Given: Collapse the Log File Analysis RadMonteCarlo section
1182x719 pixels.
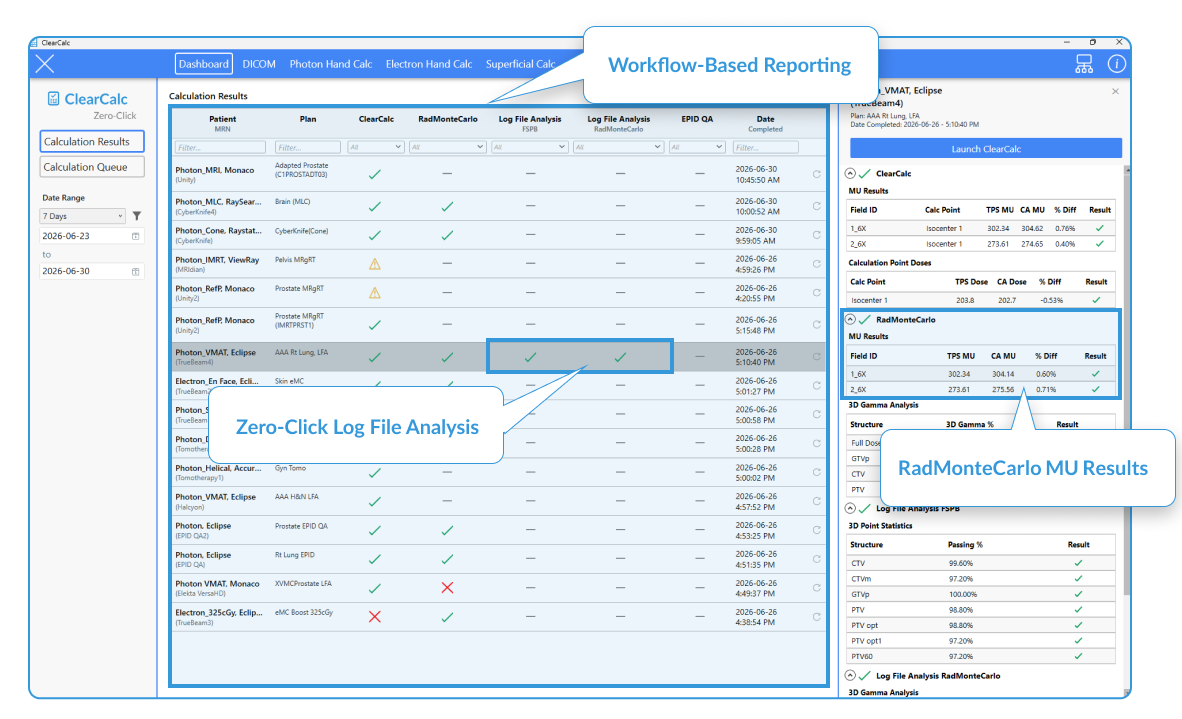Looking at the screenshot, I should pyautogui.click(x=850, y=676).
